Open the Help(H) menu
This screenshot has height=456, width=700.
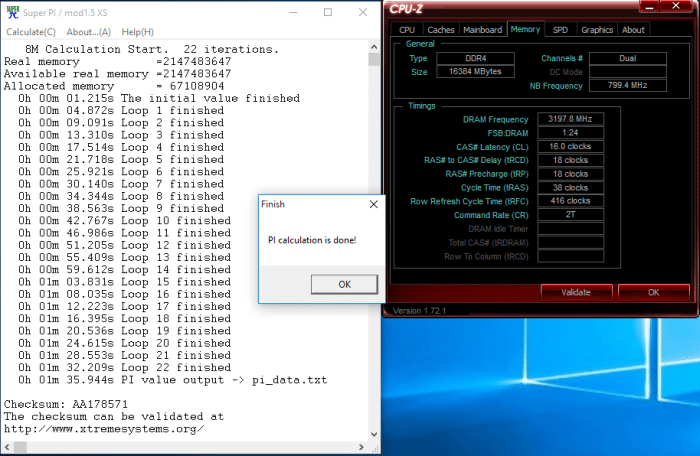pos(138,32)
